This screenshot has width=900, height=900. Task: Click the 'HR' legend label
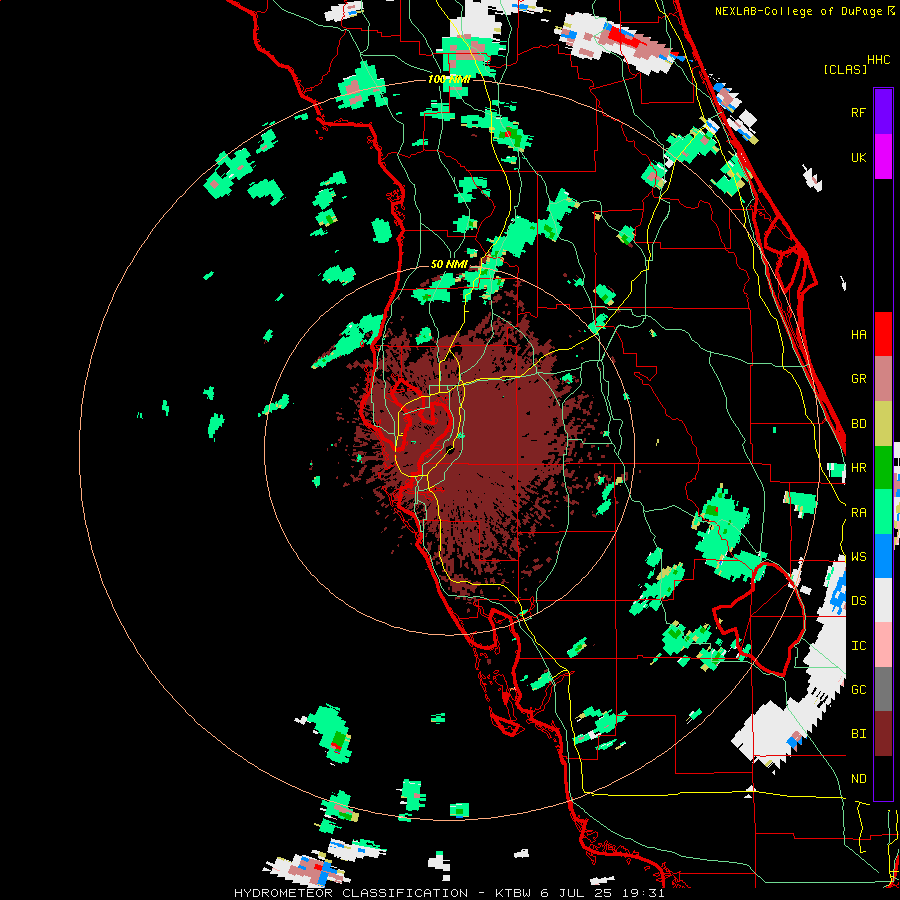pyautogui.click(x=858, y=468)
